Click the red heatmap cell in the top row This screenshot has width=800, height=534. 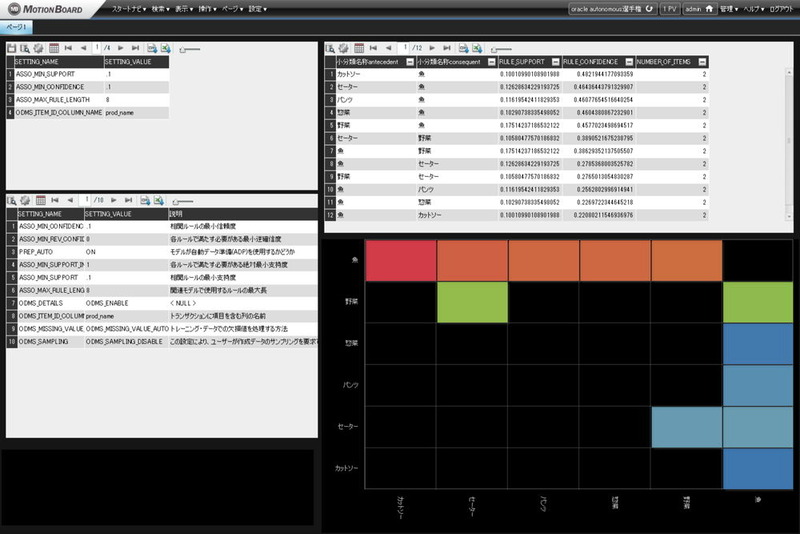pos(401,261)
